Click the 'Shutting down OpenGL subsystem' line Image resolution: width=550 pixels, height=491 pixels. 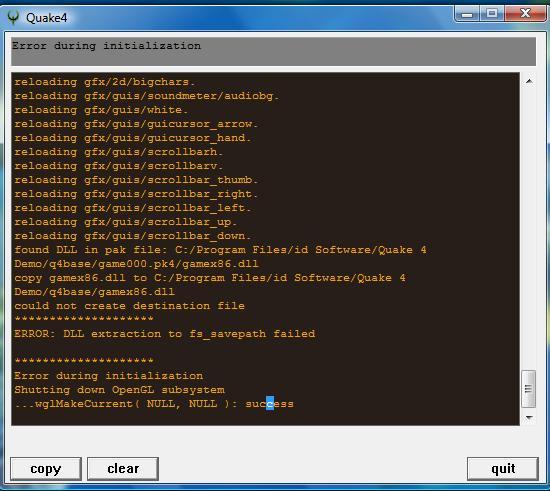[119, 390]
